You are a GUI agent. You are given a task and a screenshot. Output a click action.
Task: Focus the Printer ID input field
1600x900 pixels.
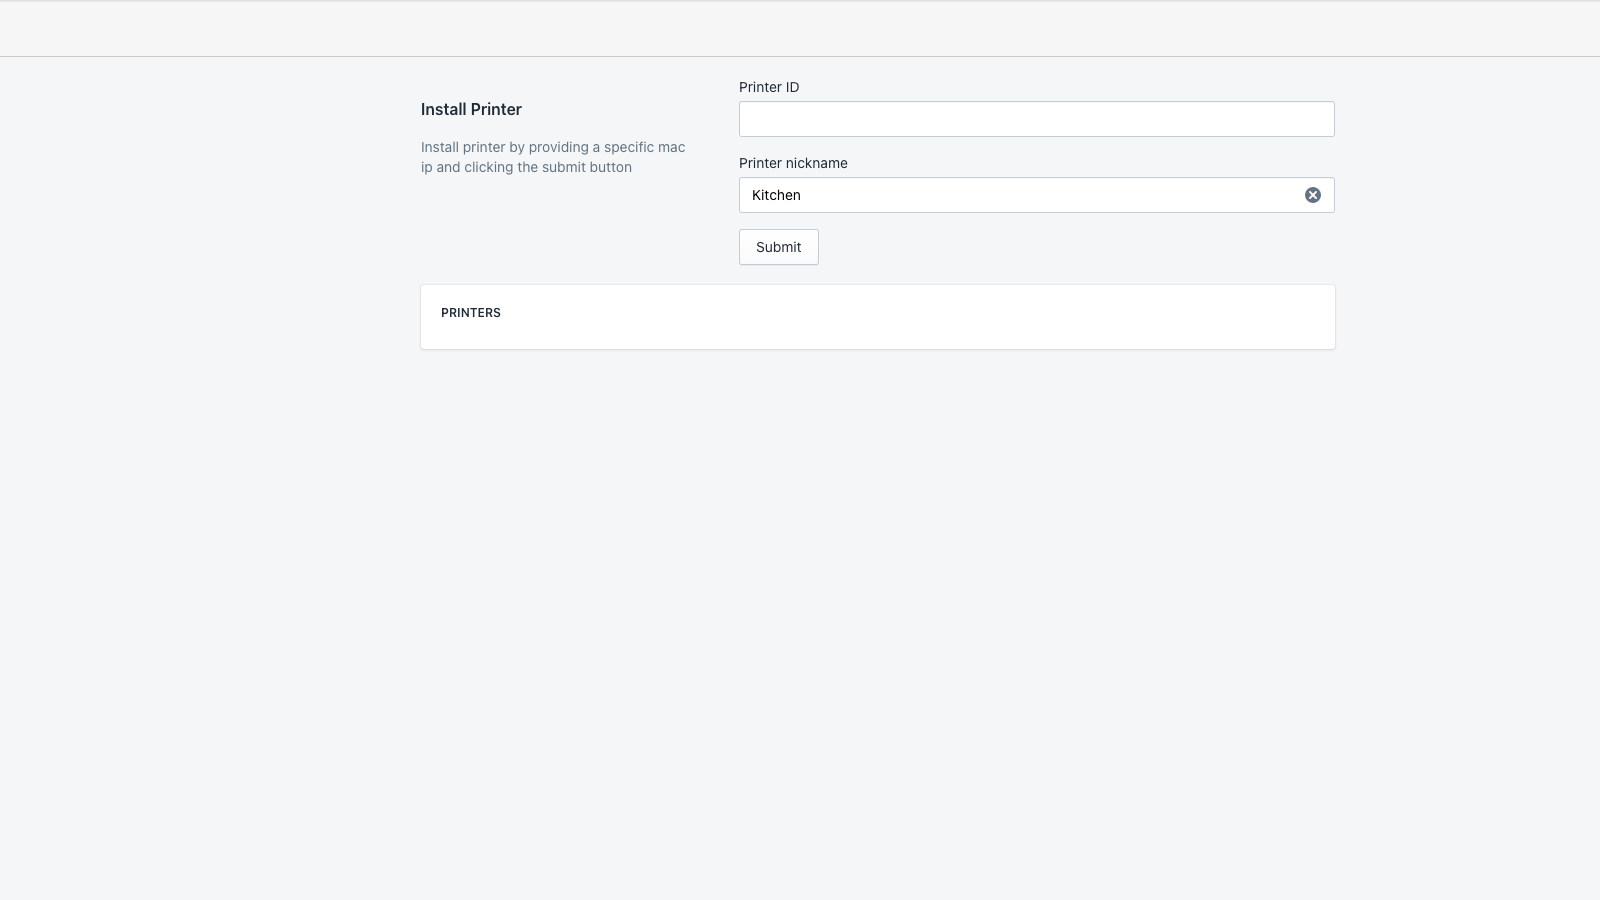point(1036,119)
